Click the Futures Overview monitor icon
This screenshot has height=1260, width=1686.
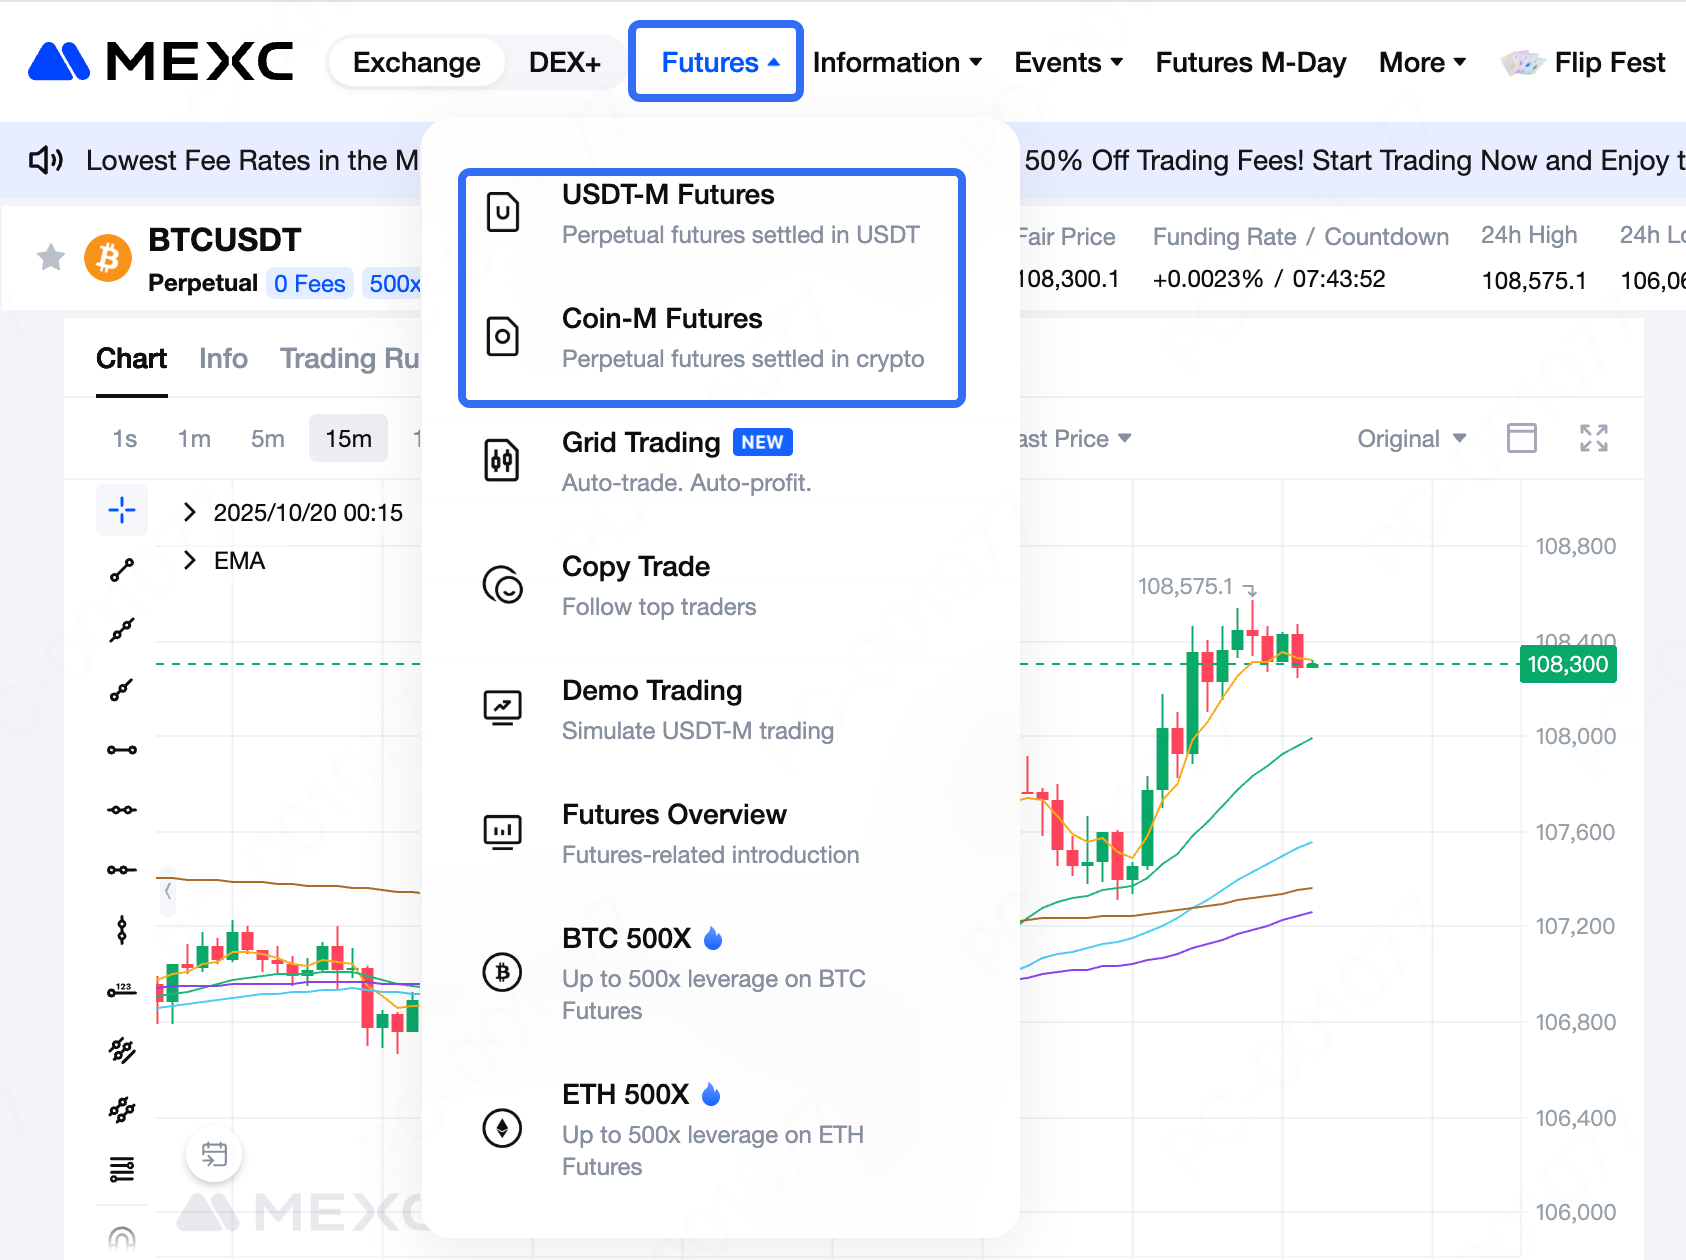coord(502,832)
